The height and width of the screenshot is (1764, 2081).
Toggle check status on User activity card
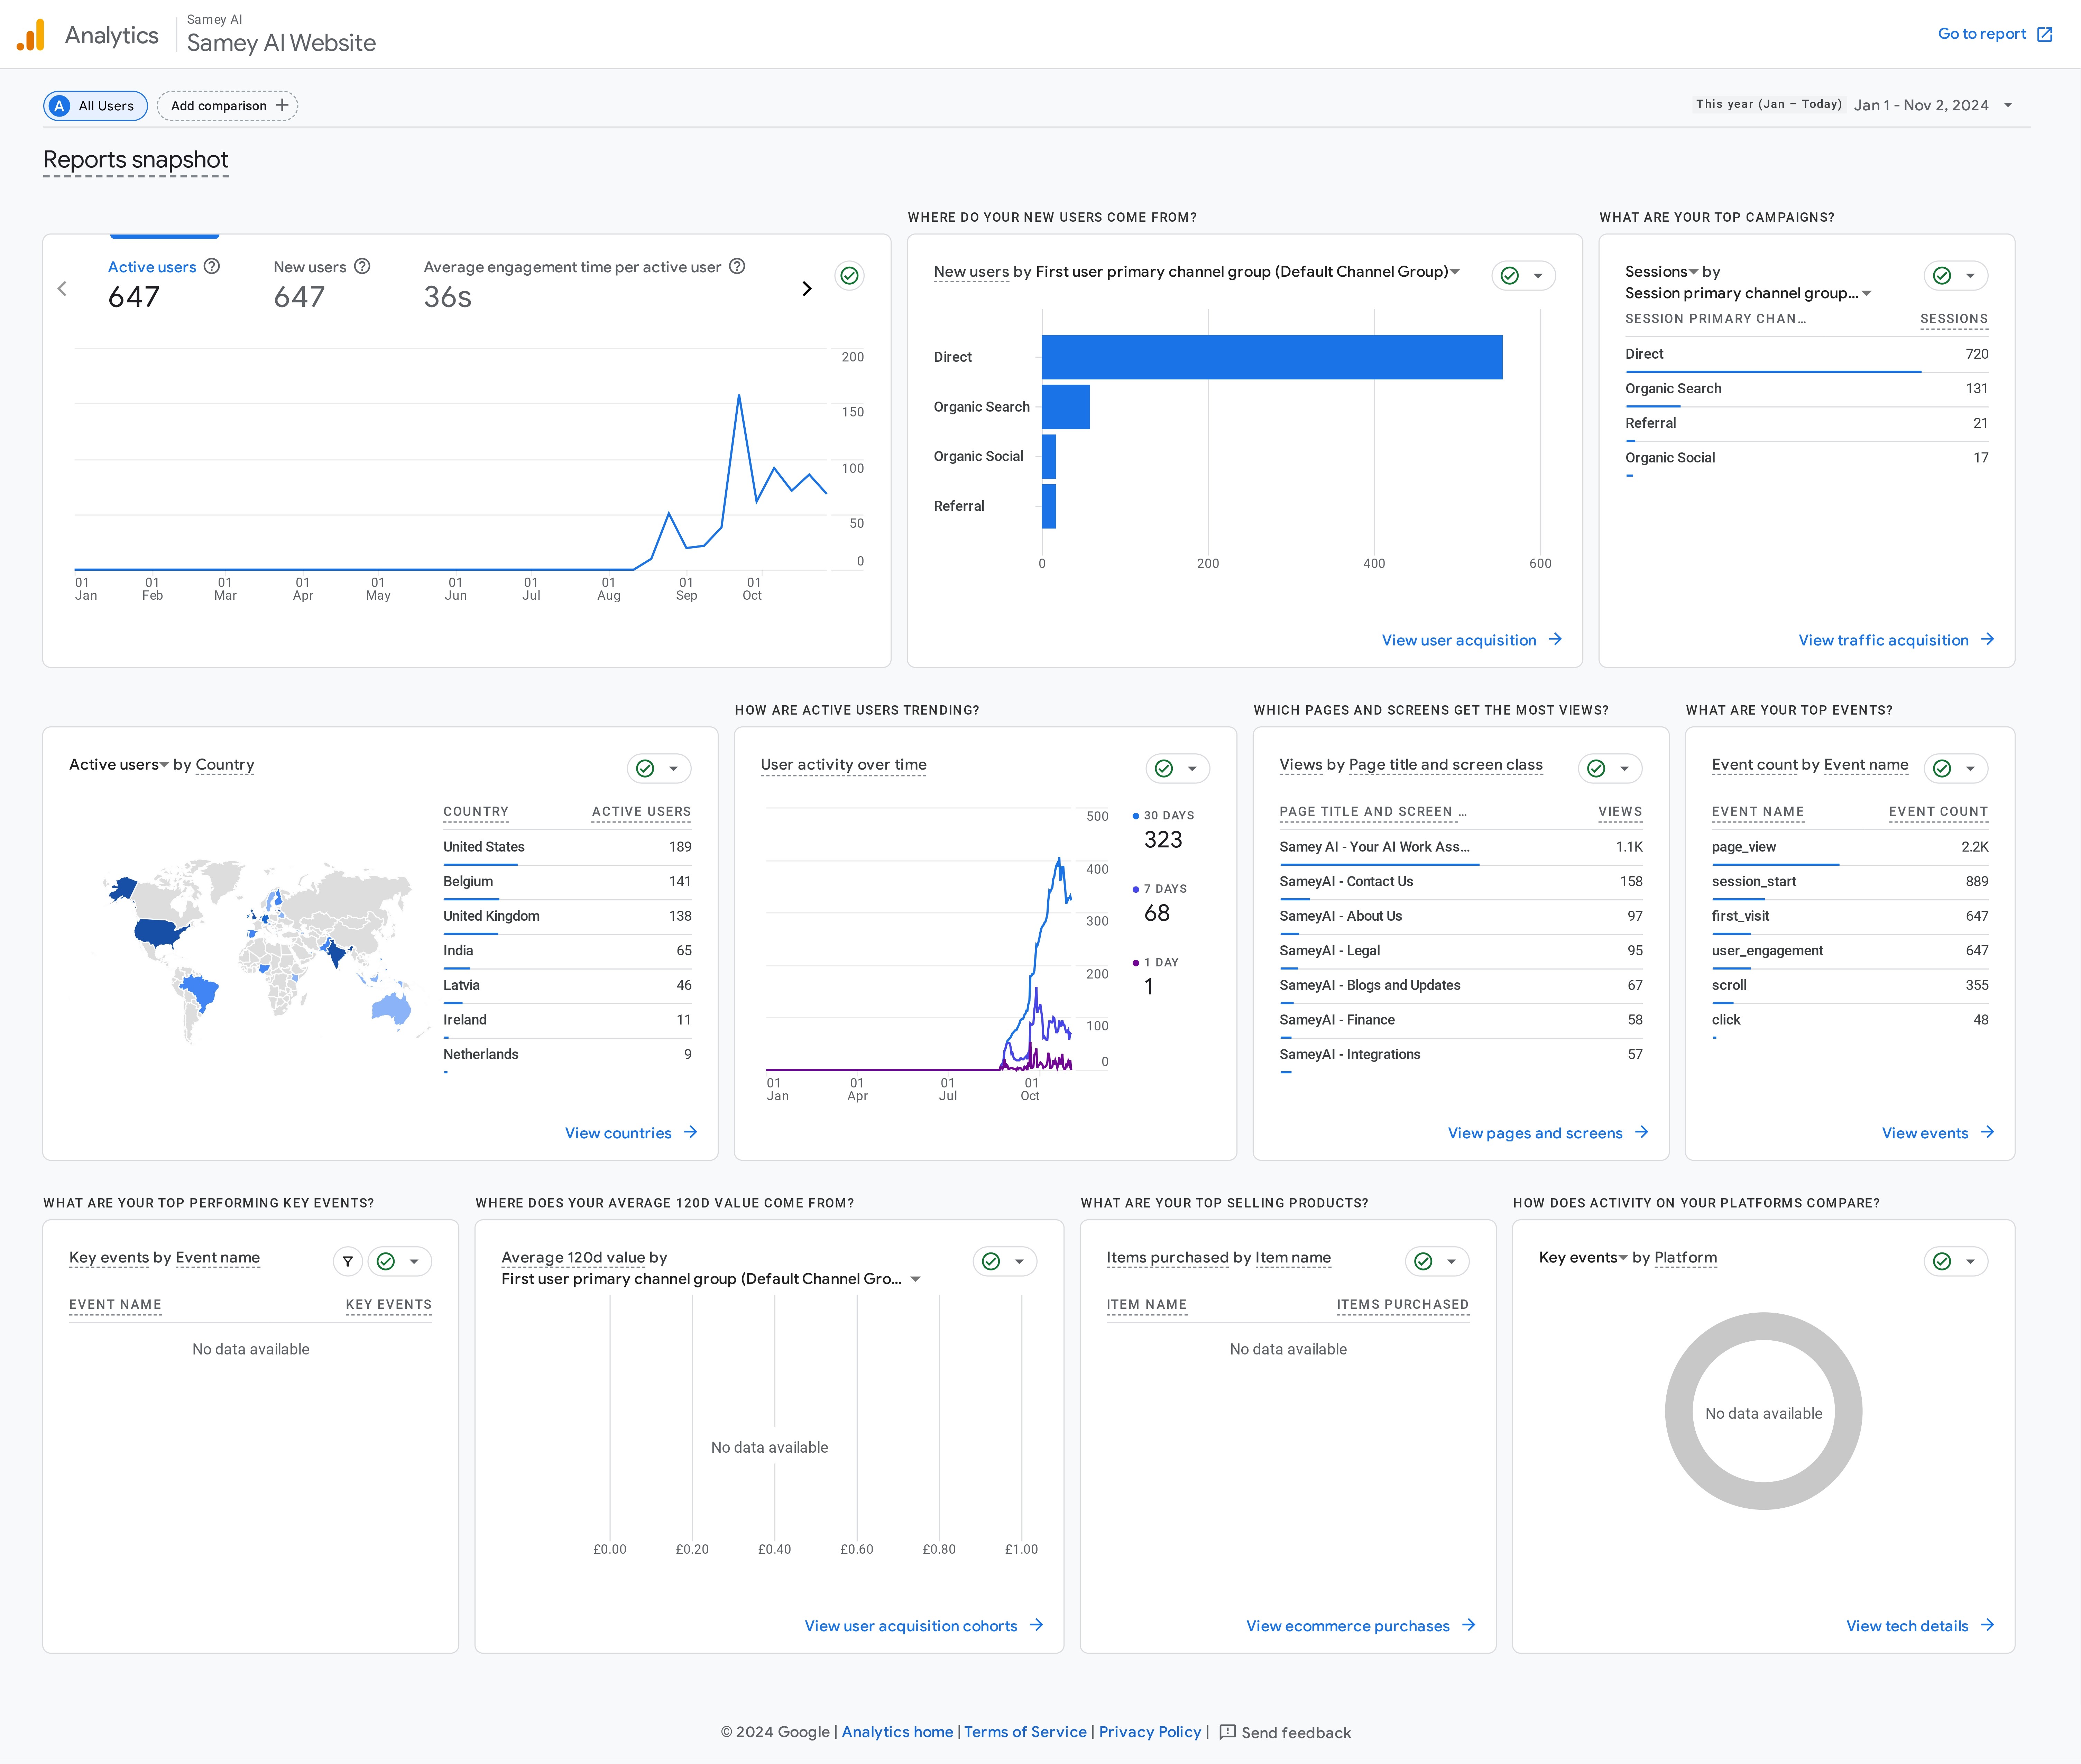point(1164,768)
